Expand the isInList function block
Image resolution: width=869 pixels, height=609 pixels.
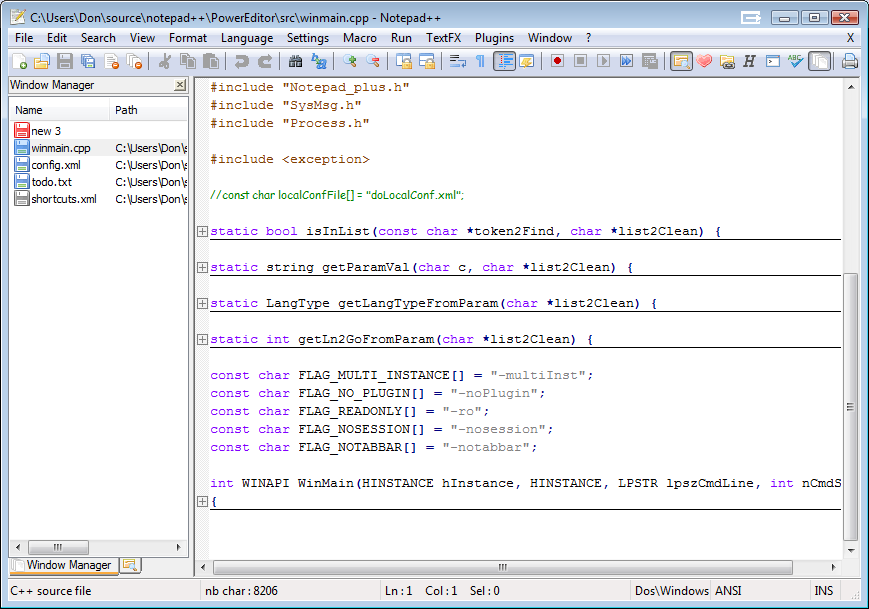pos(203,231)
